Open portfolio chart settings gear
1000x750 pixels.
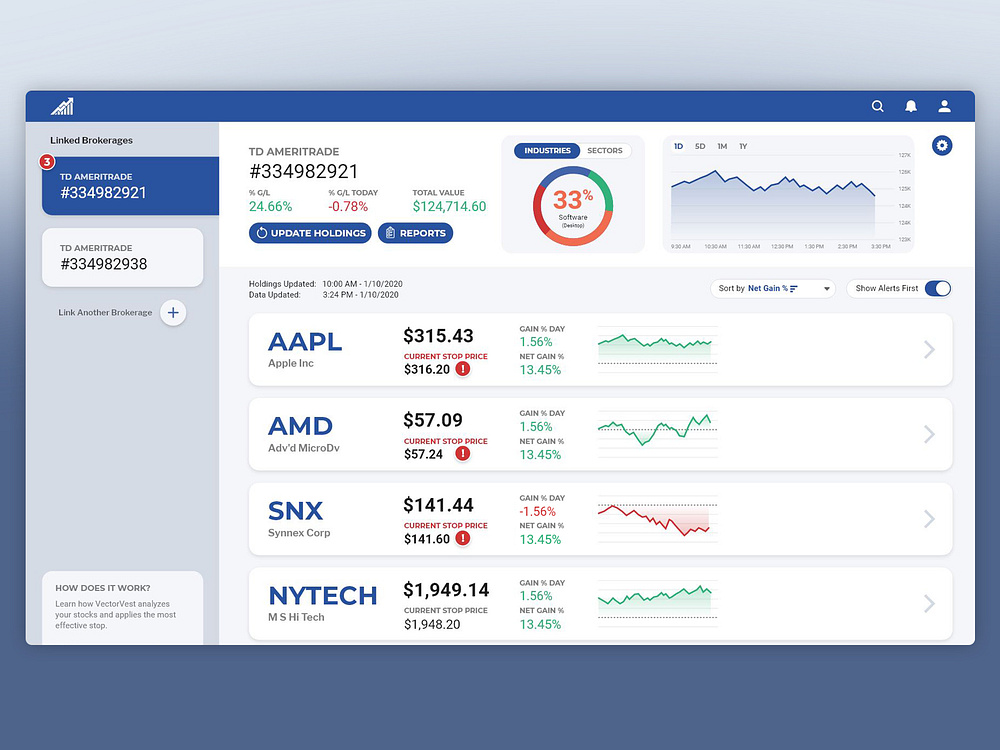941,145
